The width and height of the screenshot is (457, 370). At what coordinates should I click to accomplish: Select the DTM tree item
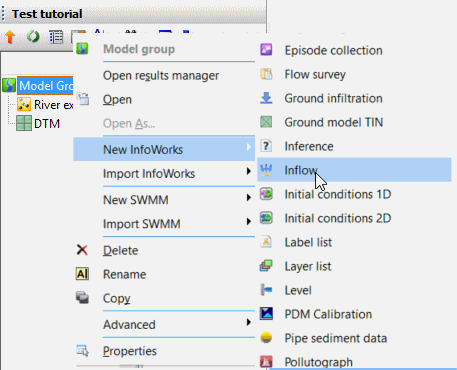pyautogui.click(x=47, y=124)
